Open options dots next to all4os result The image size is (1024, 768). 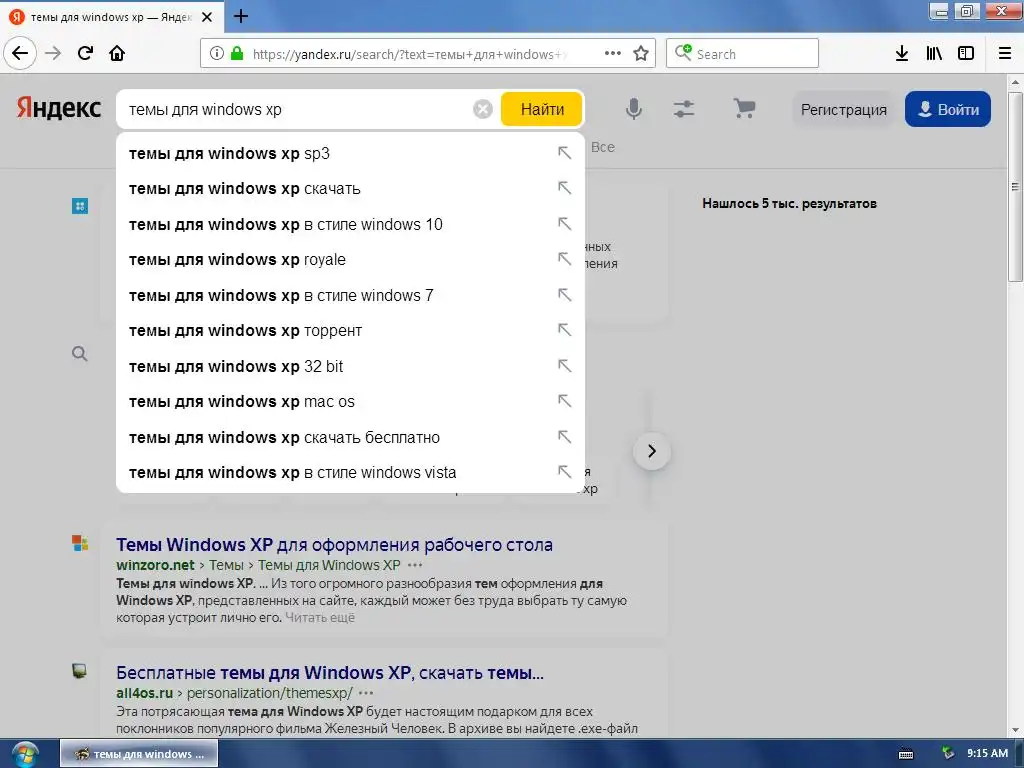tap(366, 693)
